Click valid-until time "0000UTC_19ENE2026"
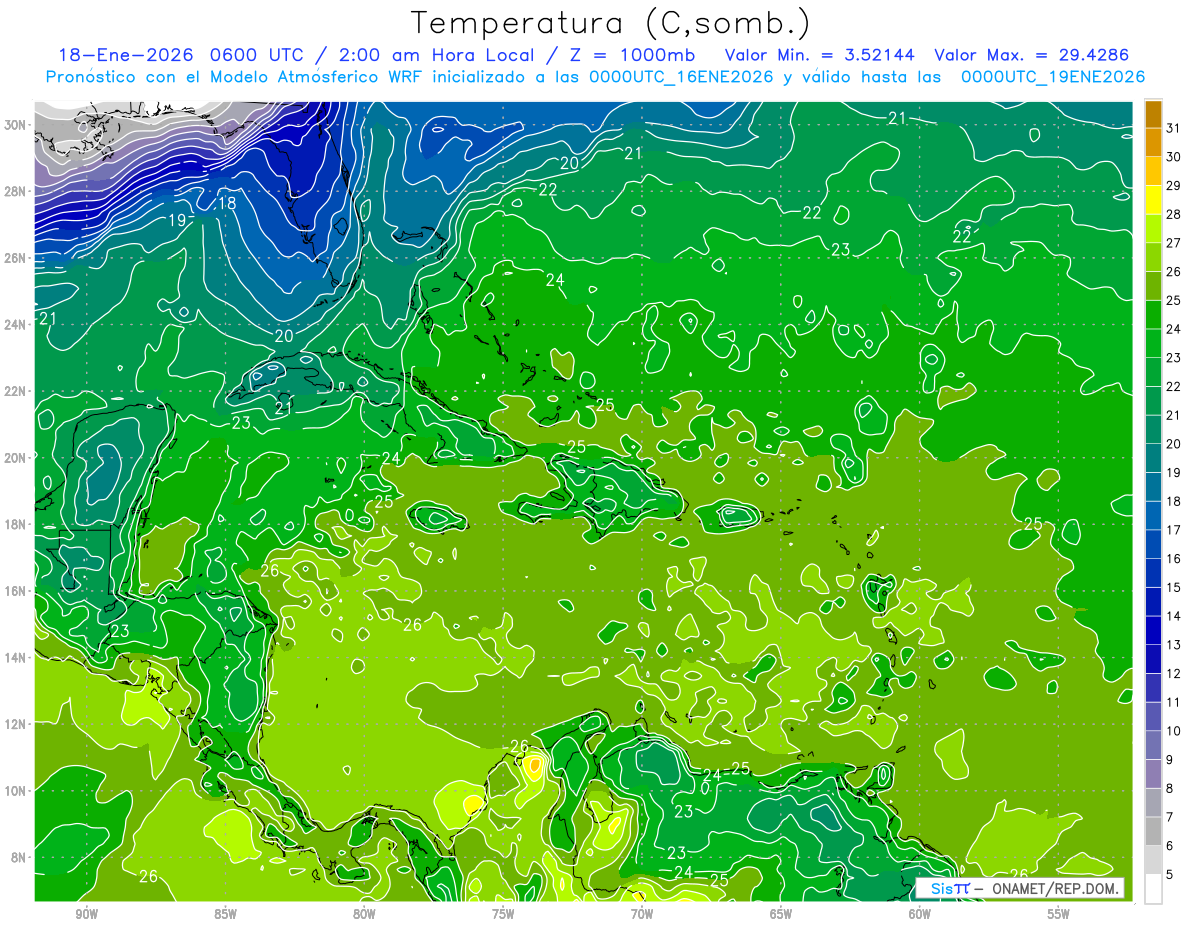Viewport: 1200px width, 927px height. coord(1053,77)
